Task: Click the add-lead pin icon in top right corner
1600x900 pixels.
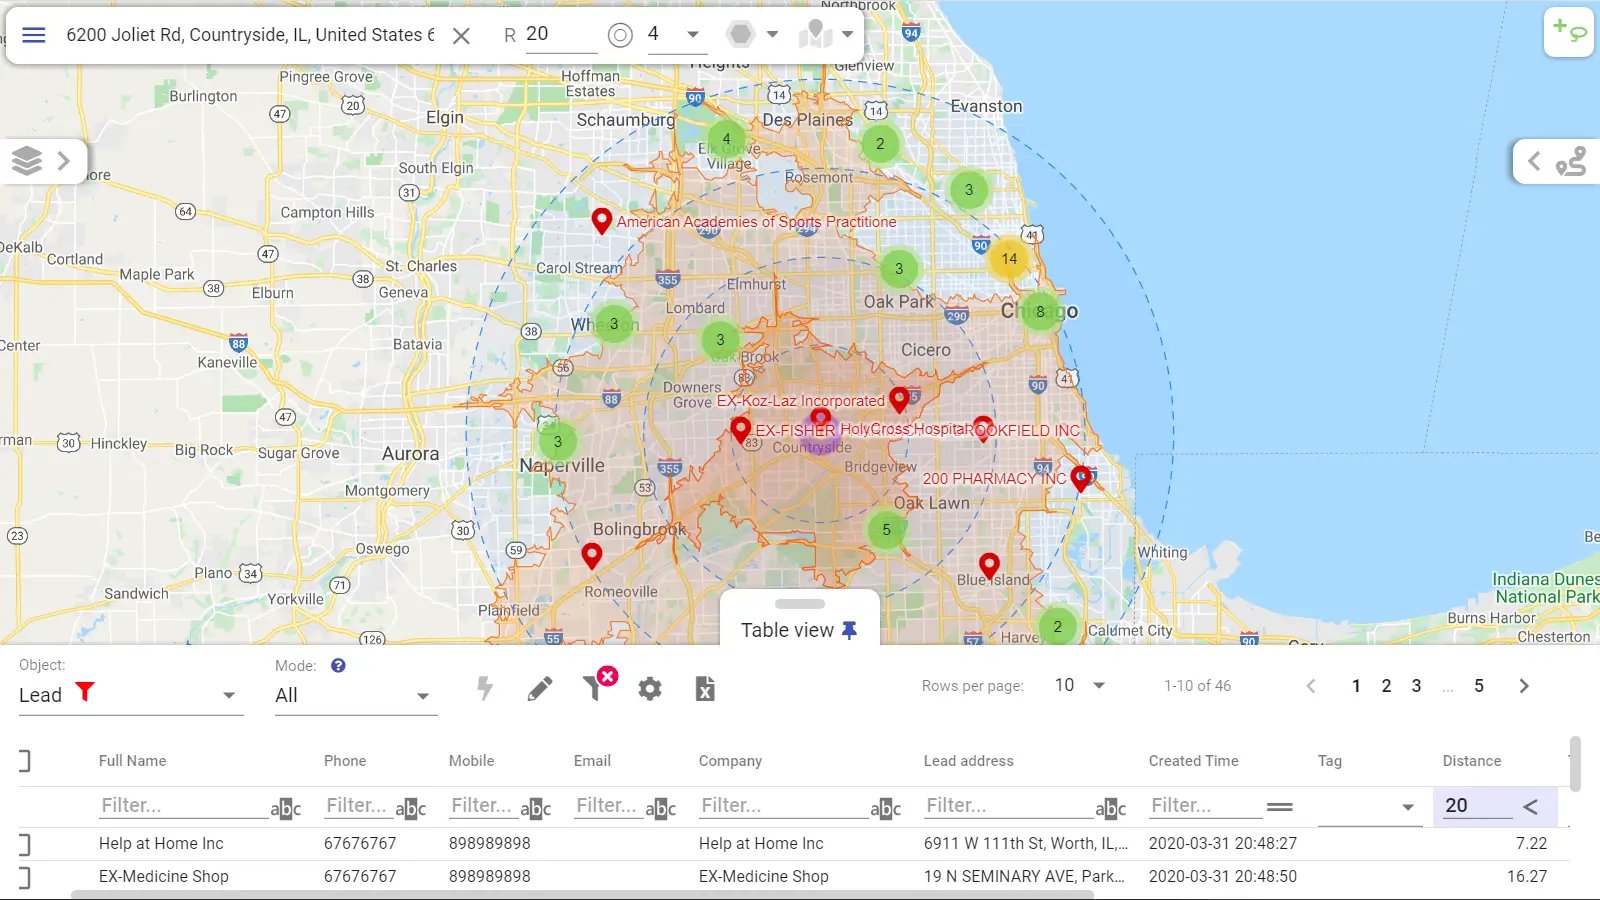Action: (x=1569, y=33)
